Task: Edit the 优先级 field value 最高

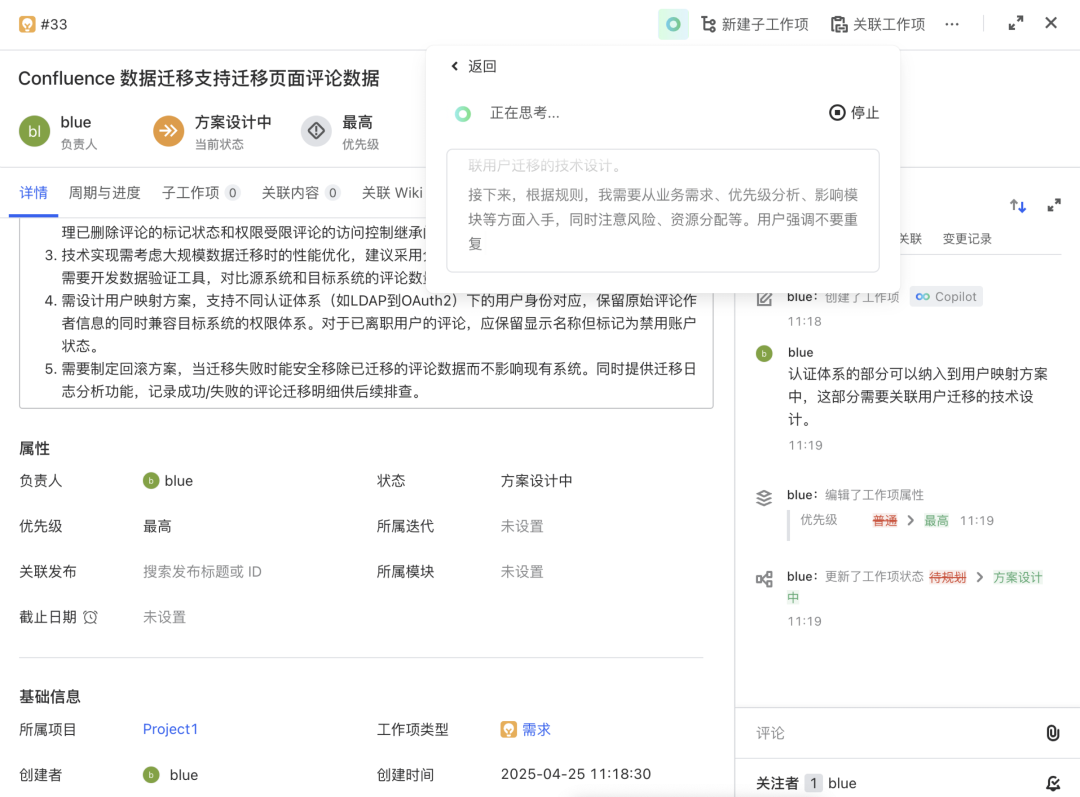Action: tap(157, 526)
